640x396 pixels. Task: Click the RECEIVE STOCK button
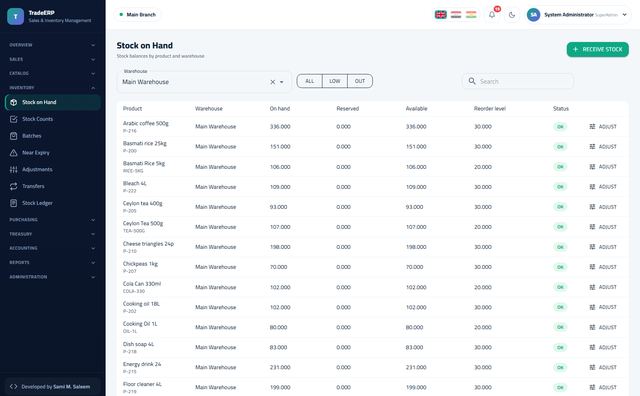click(598, 49)
